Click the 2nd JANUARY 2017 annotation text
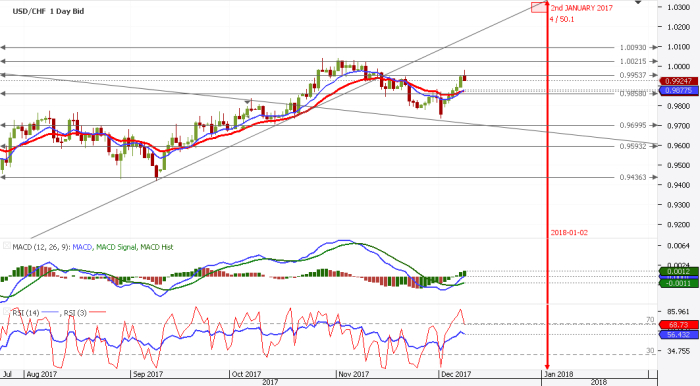 (582, 8)
